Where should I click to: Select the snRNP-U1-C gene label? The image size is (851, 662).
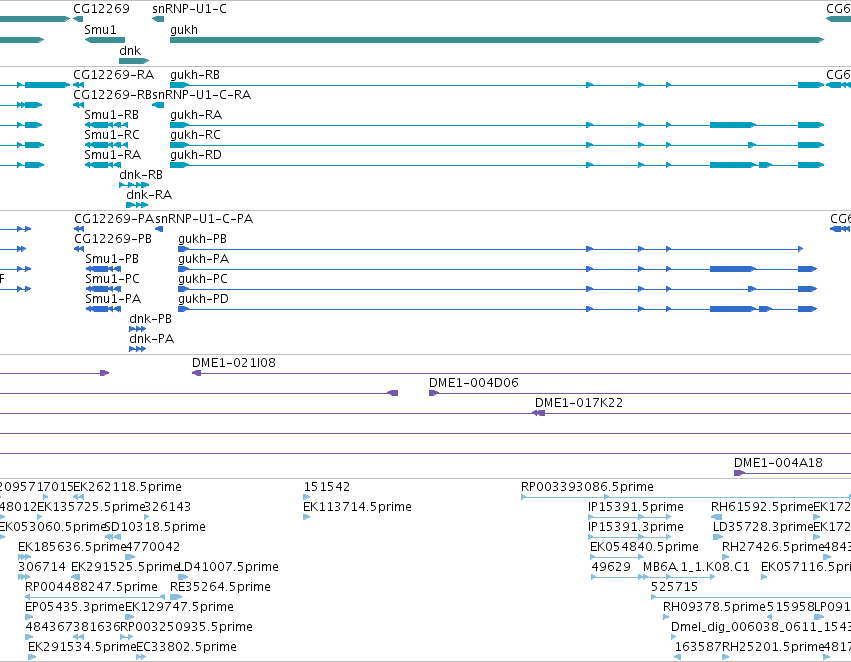189,9
